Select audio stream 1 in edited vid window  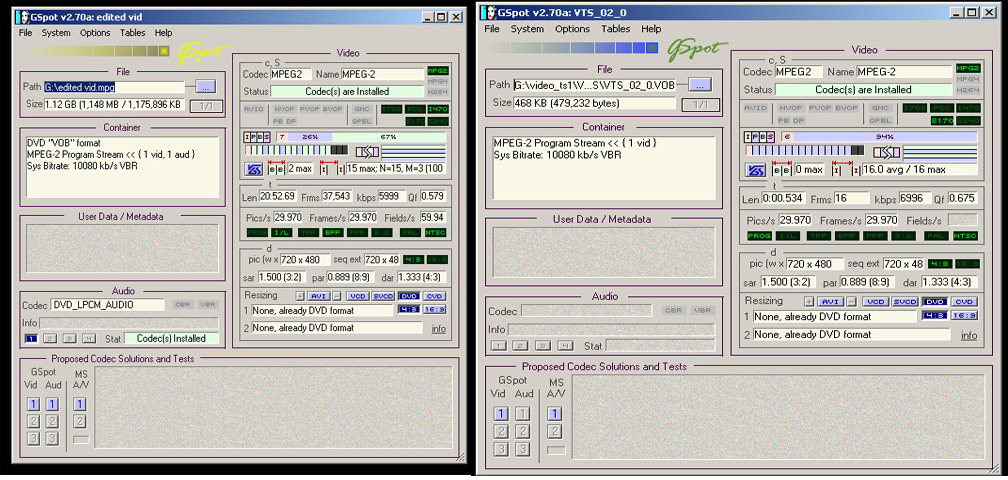click(32, 338)
